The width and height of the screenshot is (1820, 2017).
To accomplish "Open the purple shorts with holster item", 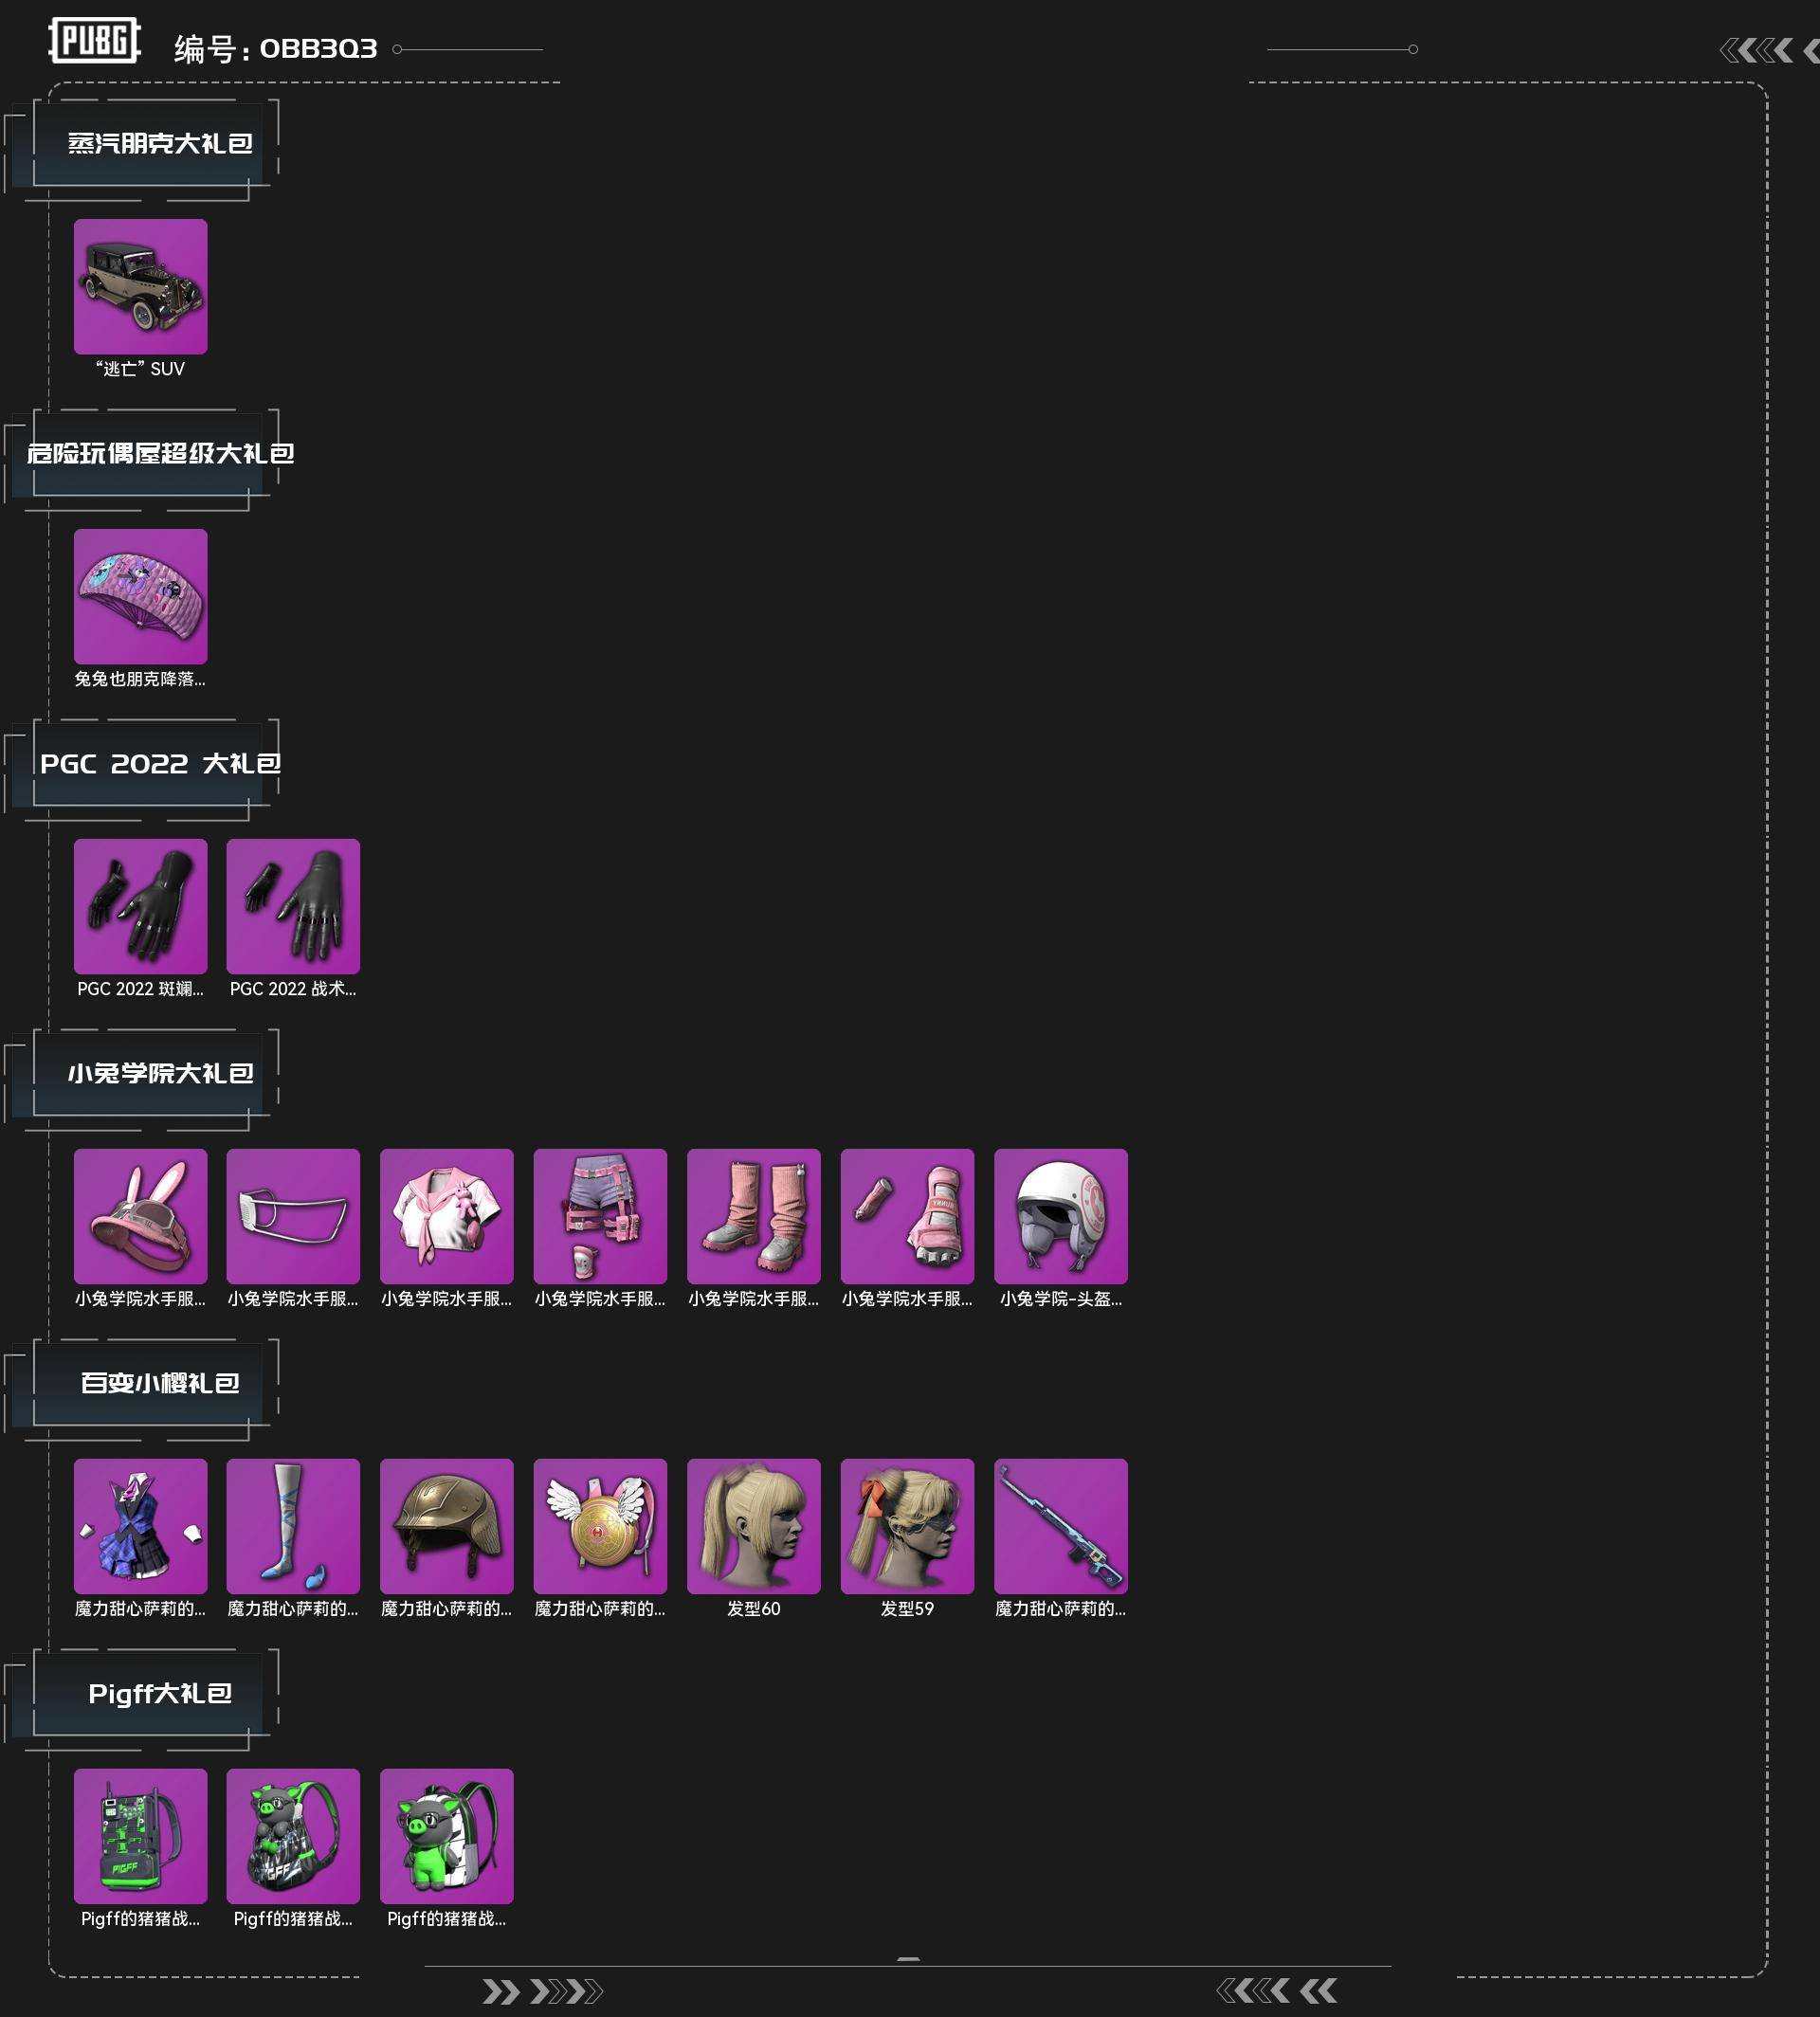I will coord(600,1216).
